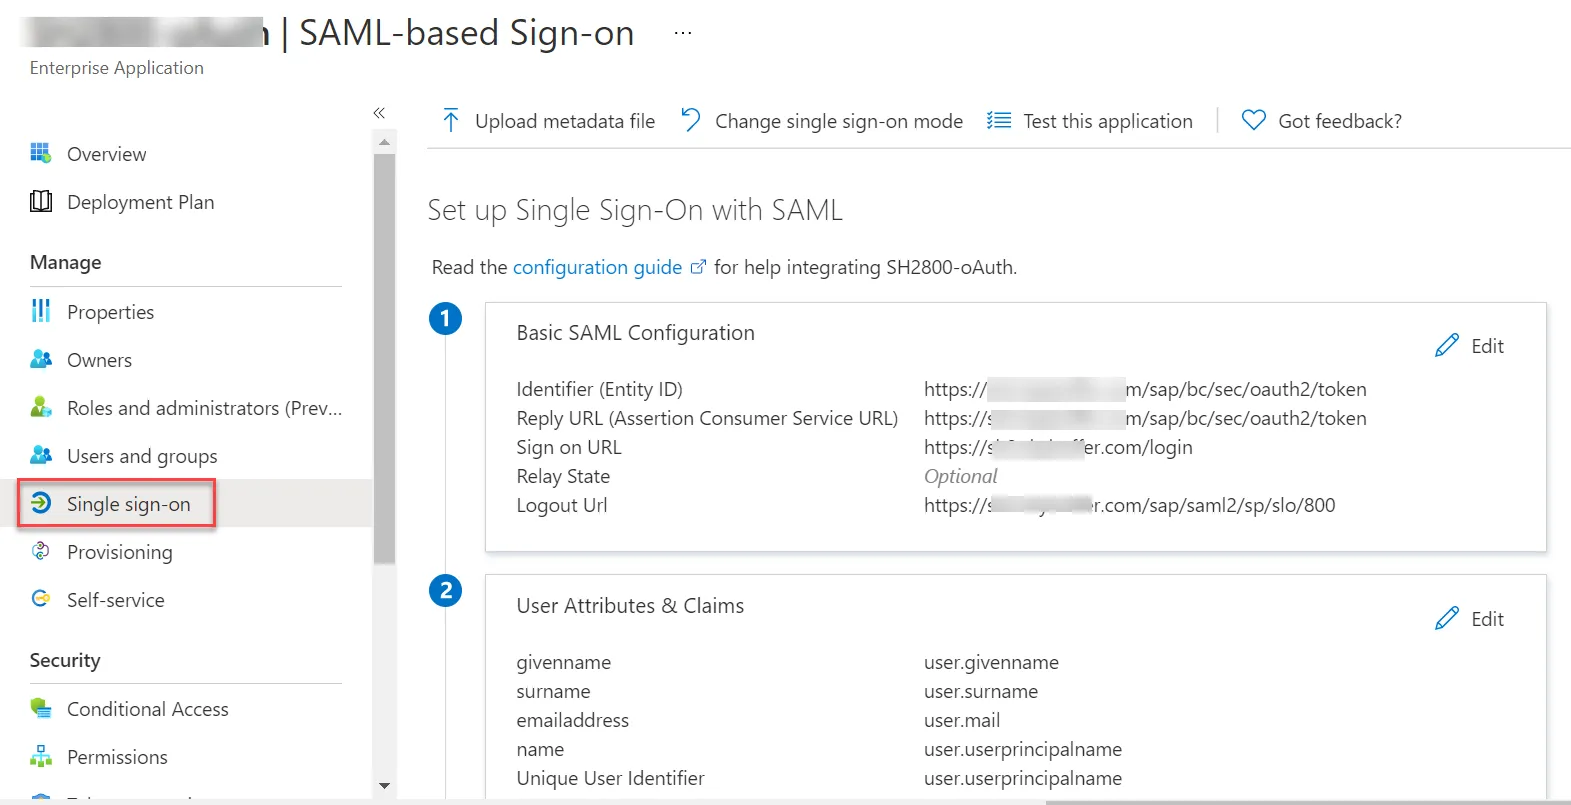
Task: Click the Deployment Plan book icon
Action: 41,201
